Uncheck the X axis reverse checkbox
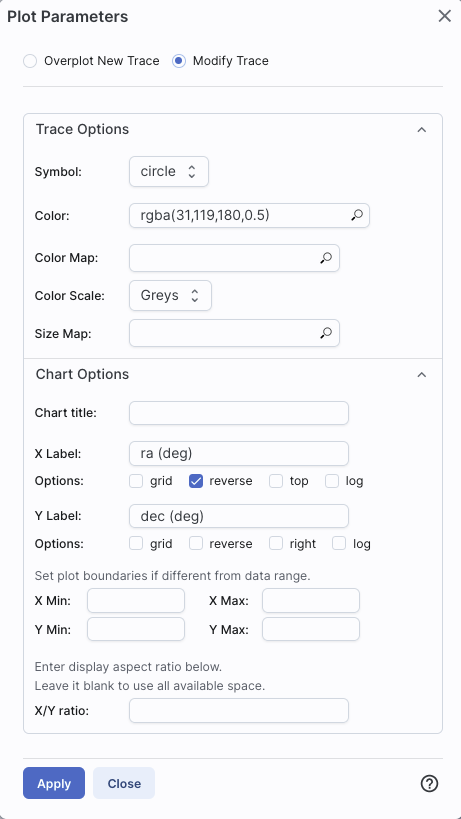The height and width of the screenshot is (819, 461). 196,481
